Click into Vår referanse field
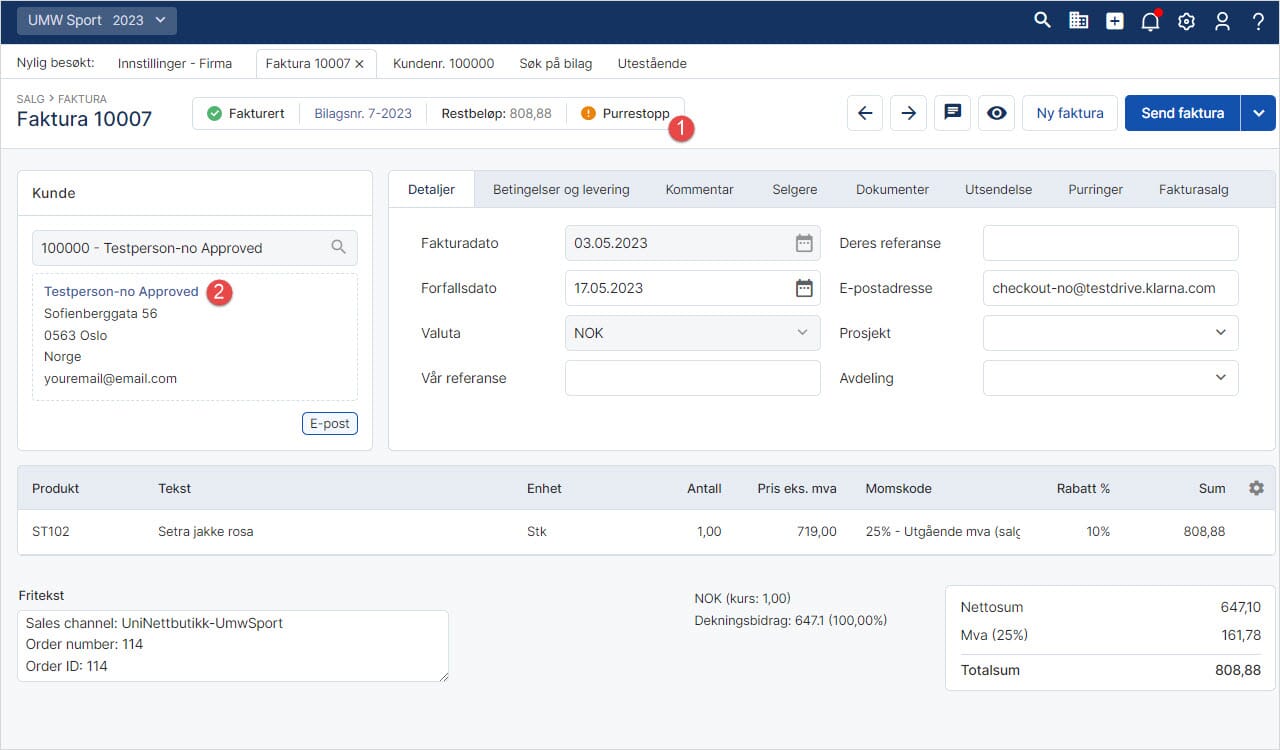Image resolution: width=1280 pixels, height=750 pixels. tap(692, 378)
